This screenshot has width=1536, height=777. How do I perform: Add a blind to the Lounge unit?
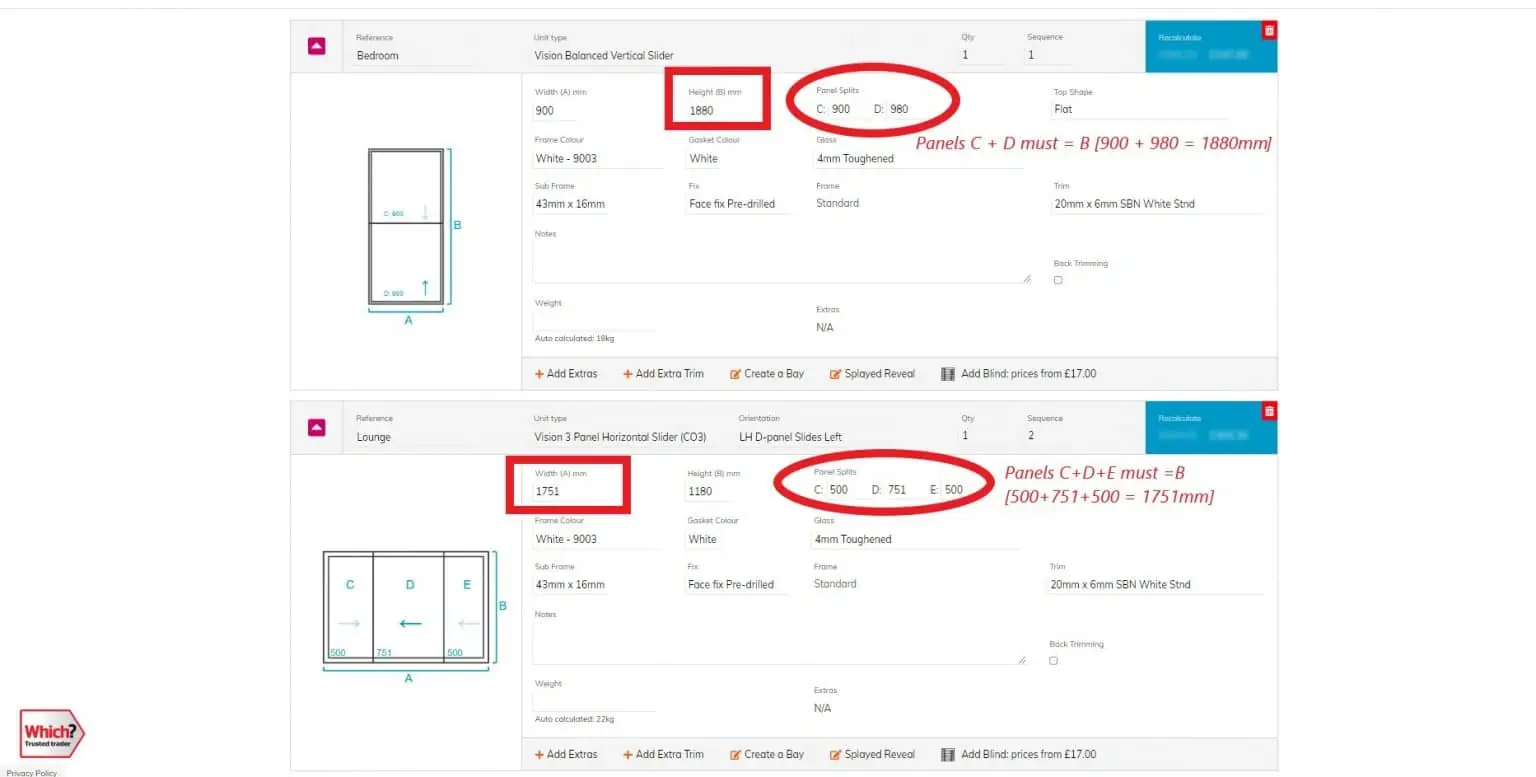[x=1018, y=755]
